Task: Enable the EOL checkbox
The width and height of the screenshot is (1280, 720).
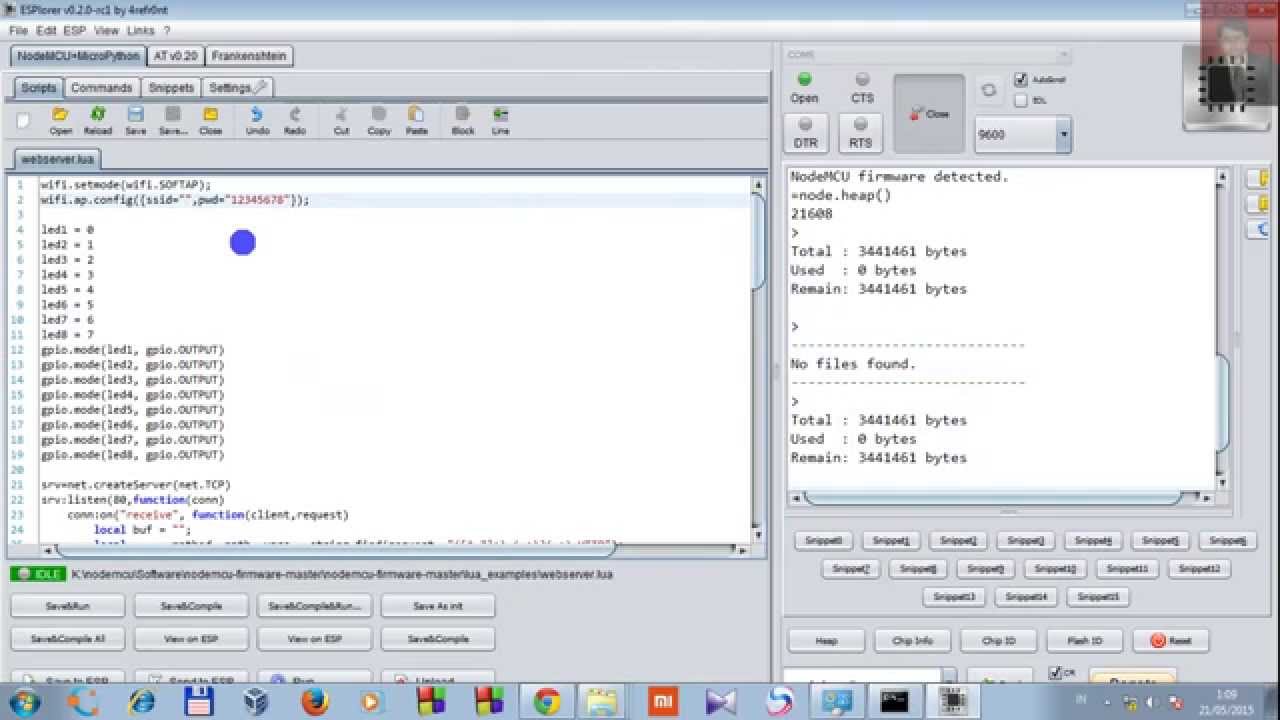Action: click(x=1021, y=100)
